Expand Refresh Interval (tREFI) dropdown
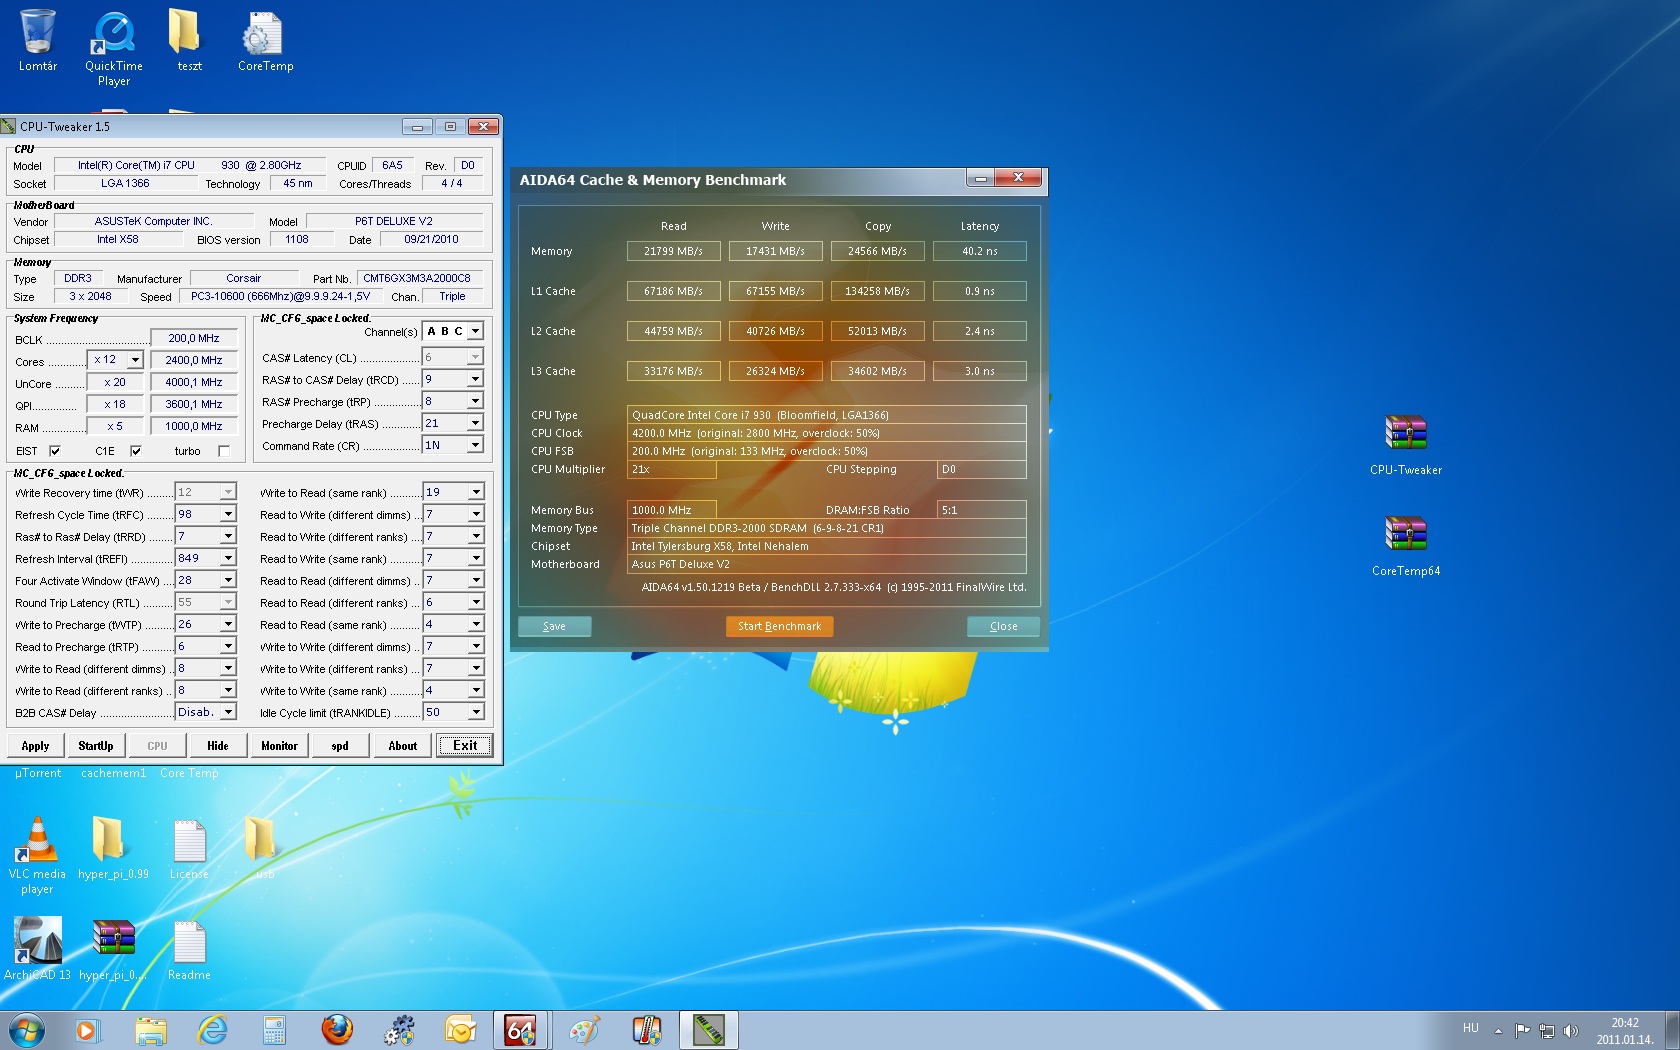The image size is (1680, 1050). click(x=228, y=558)
